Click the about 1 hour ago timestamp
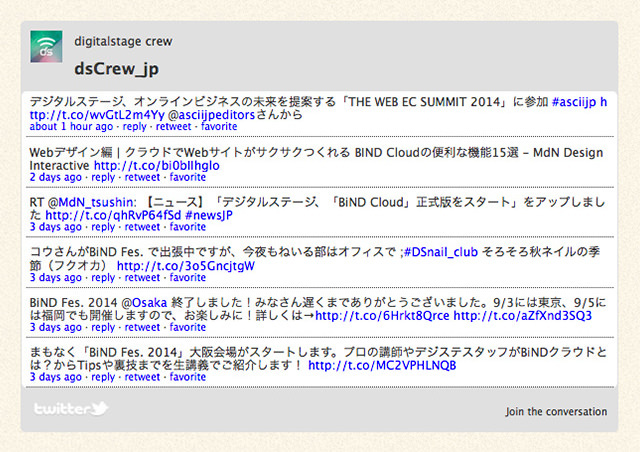 click(71, 127)
